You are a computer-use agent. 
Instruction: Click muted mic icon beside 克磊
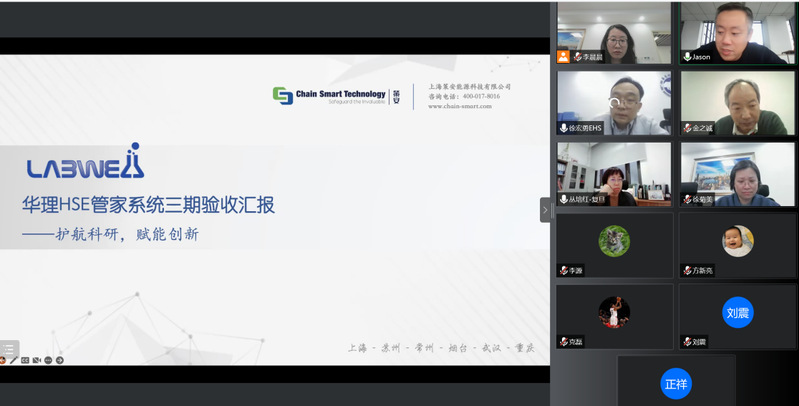(x=564, y=342)
